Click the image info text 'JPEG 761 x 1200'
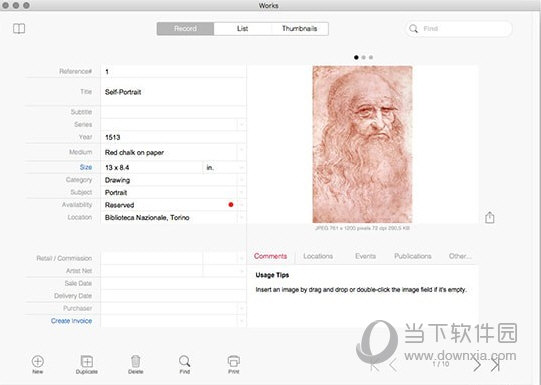This screenshot has height=385, width=541. (362, 228)
